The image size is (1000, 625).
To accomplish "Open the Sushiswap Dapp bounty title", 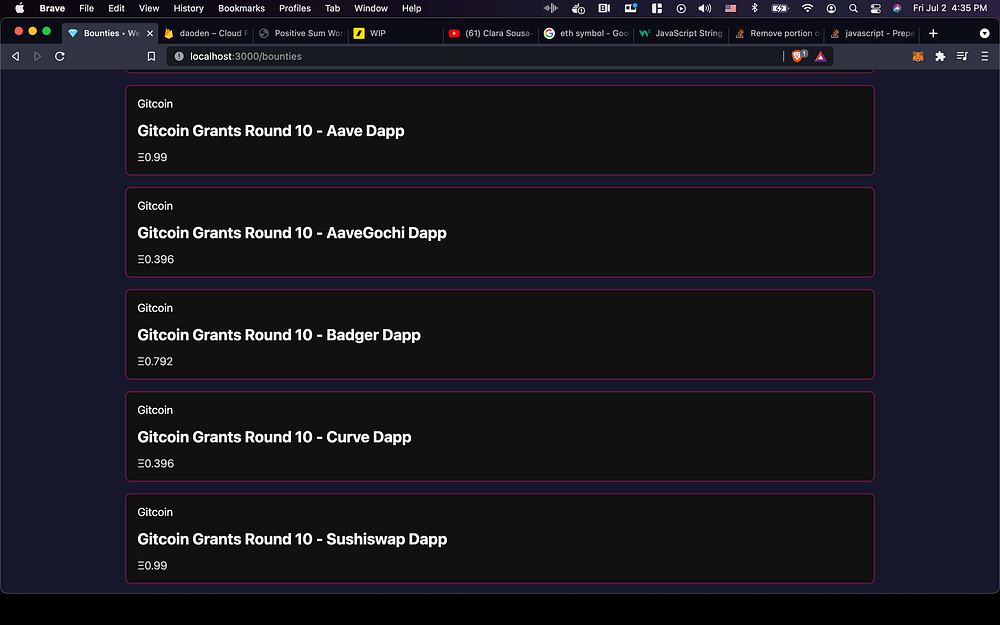I will point(292,539).
